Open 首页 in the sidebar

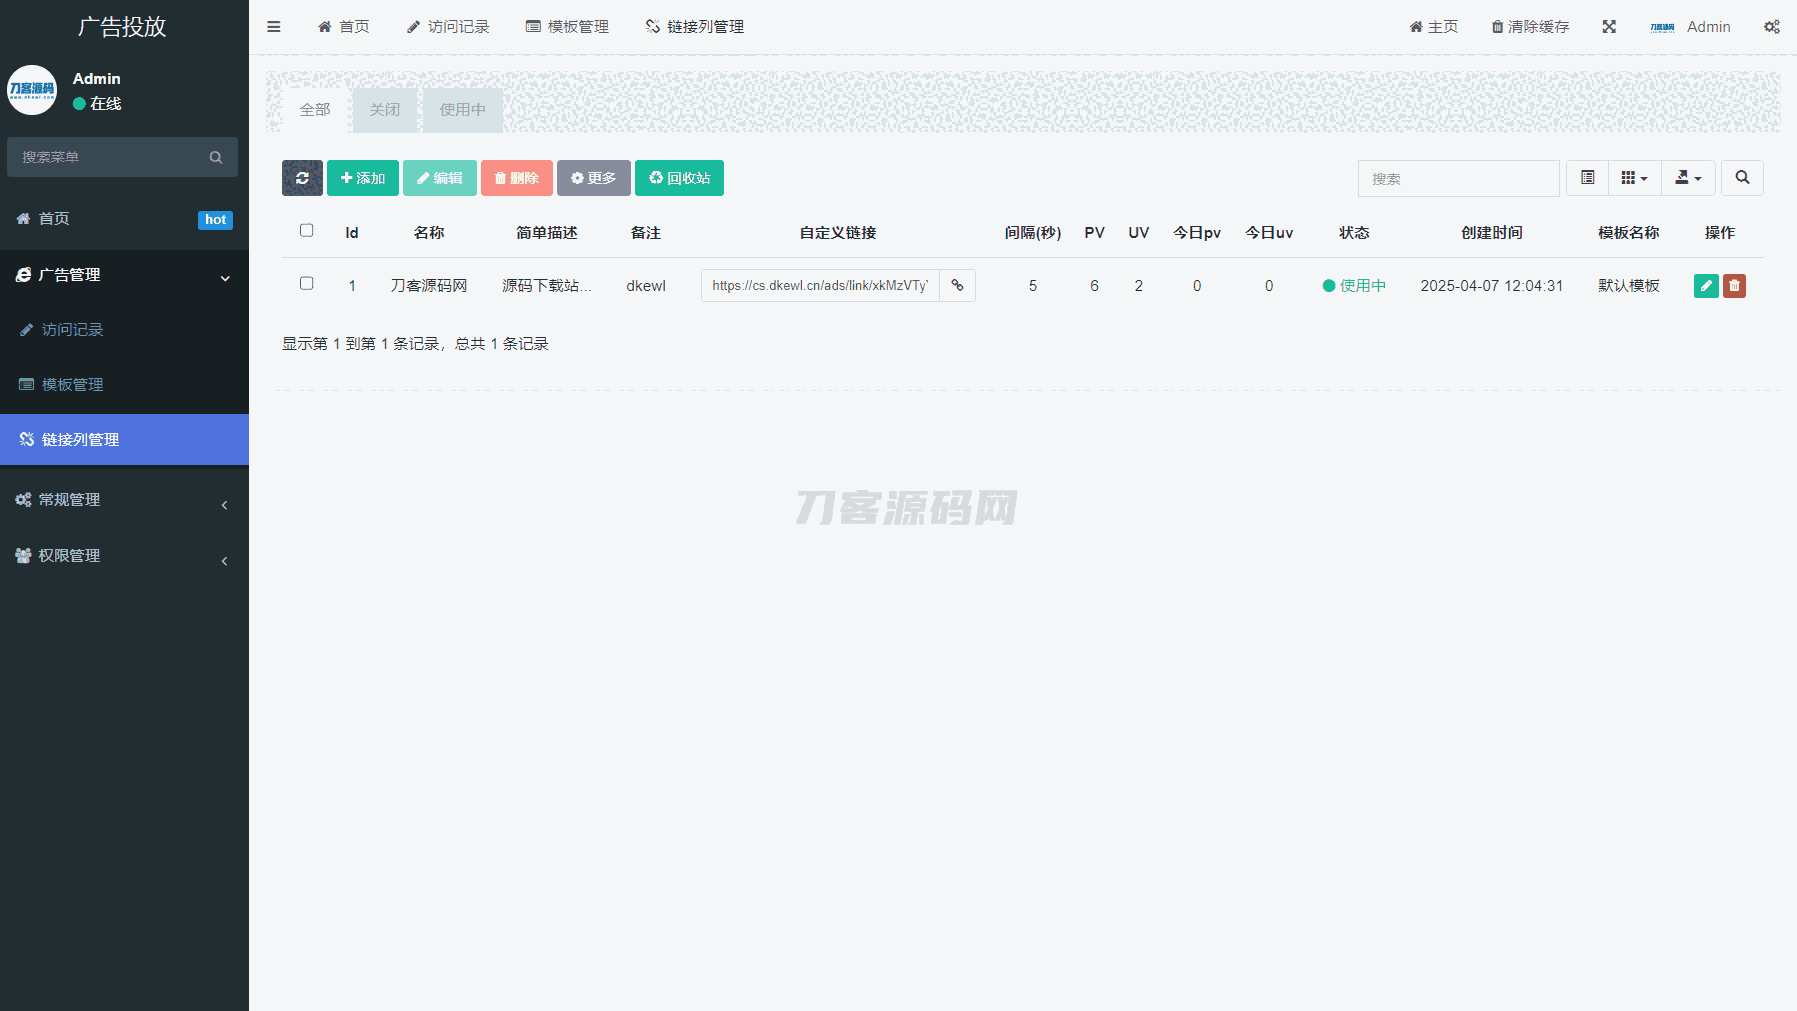(x=124, y=219)
